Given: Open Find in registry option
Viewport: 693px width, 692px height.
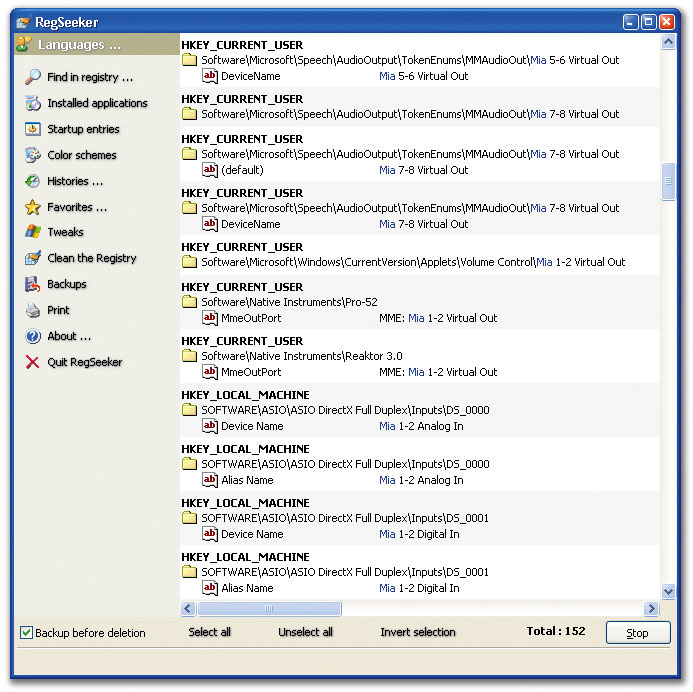Looking at the screenshot, I should (90, 77).
